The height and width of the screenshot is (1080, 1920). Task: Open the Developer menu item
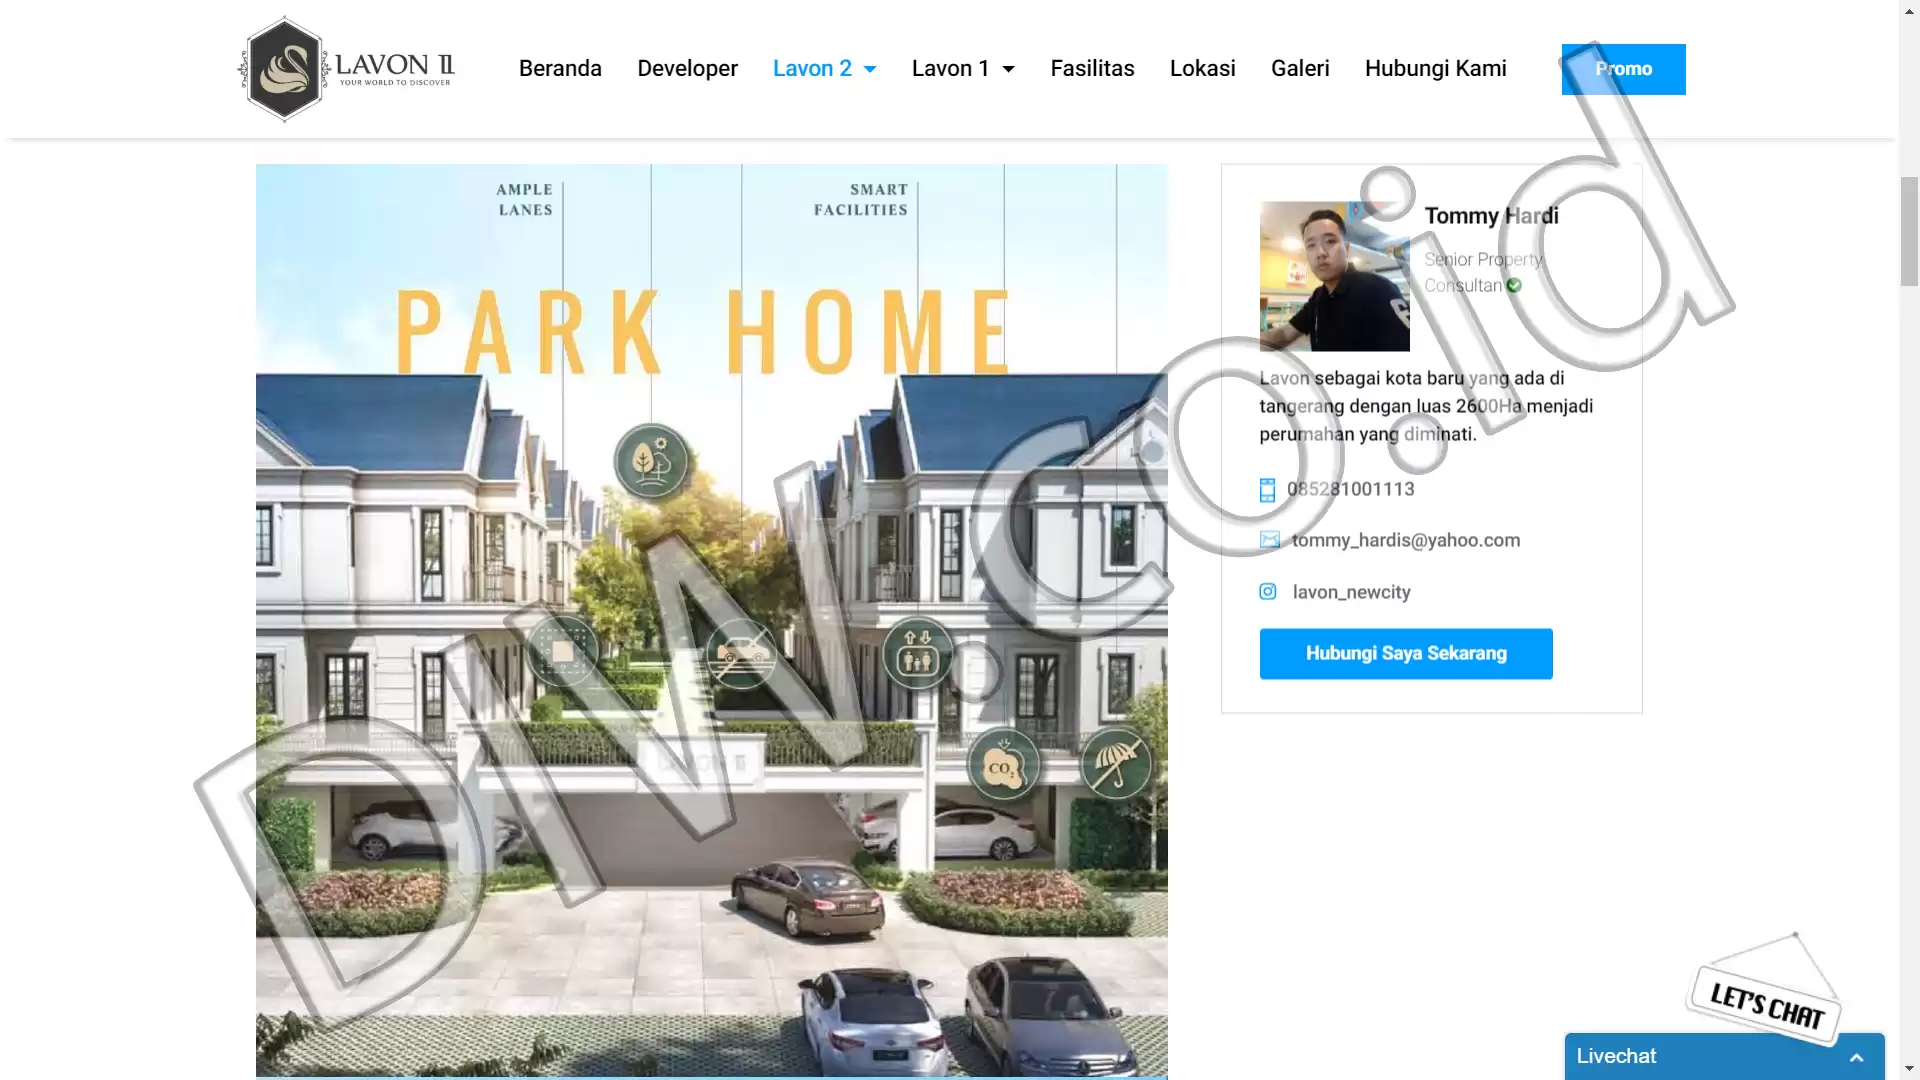click(x=687, y=68)
